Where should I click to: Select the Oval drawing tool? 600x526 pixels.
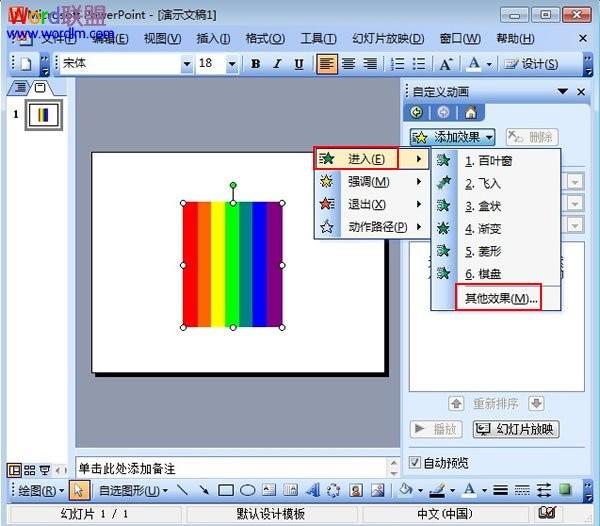247,490
